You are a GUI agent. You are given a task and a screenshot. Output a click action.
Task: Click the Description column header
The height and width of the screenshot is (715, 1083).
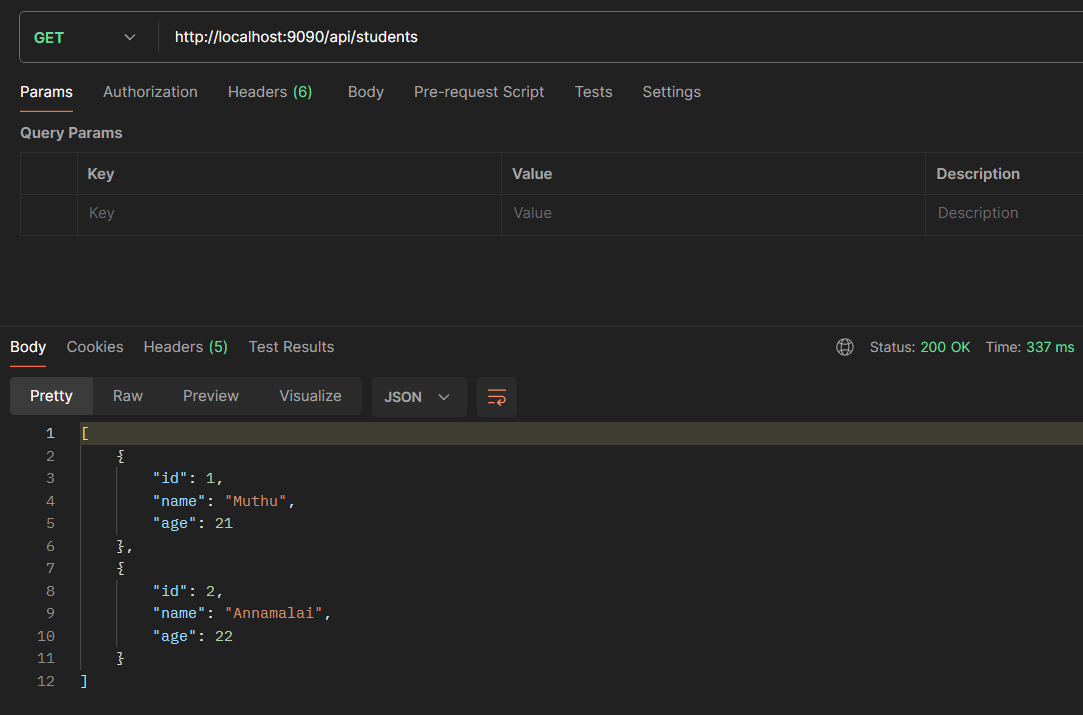[978, 174]
